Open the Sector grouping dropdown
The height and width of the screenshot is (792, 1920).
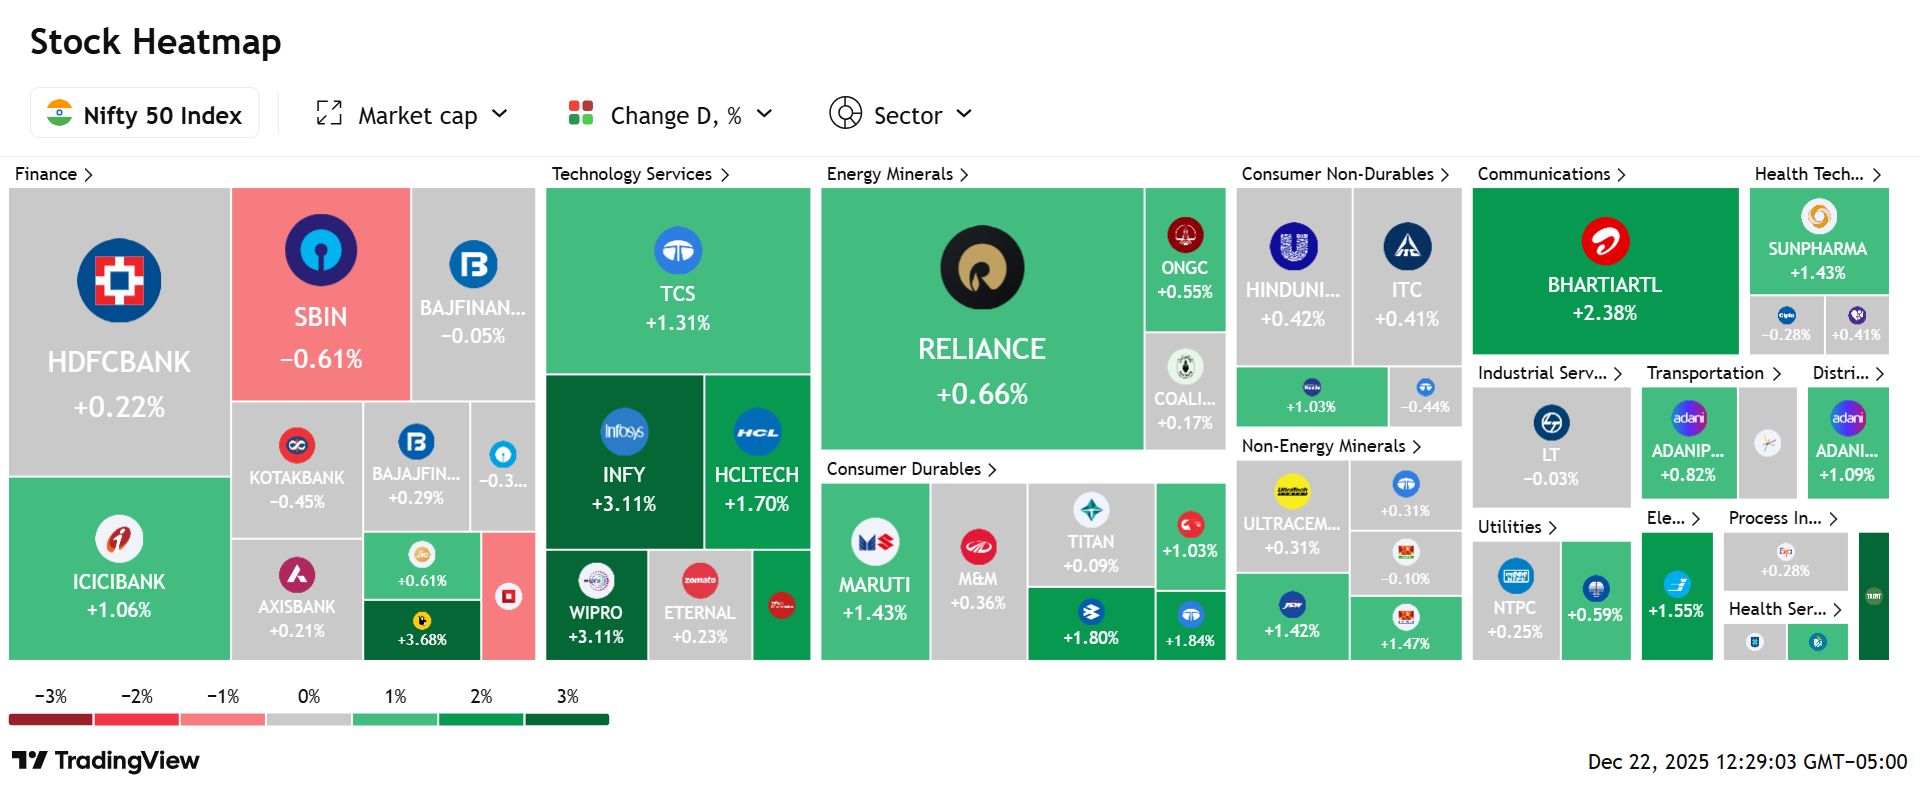900,114
